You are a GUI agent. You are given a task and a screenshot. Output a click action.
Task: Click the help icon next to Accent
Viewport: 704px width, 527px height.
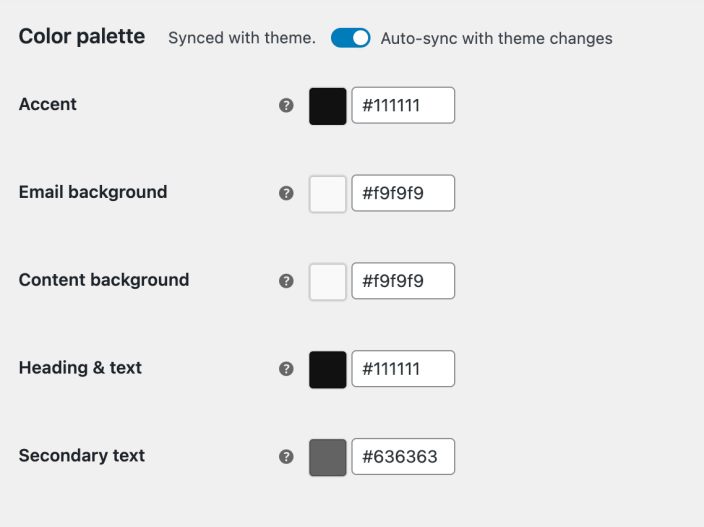[286, 105]
